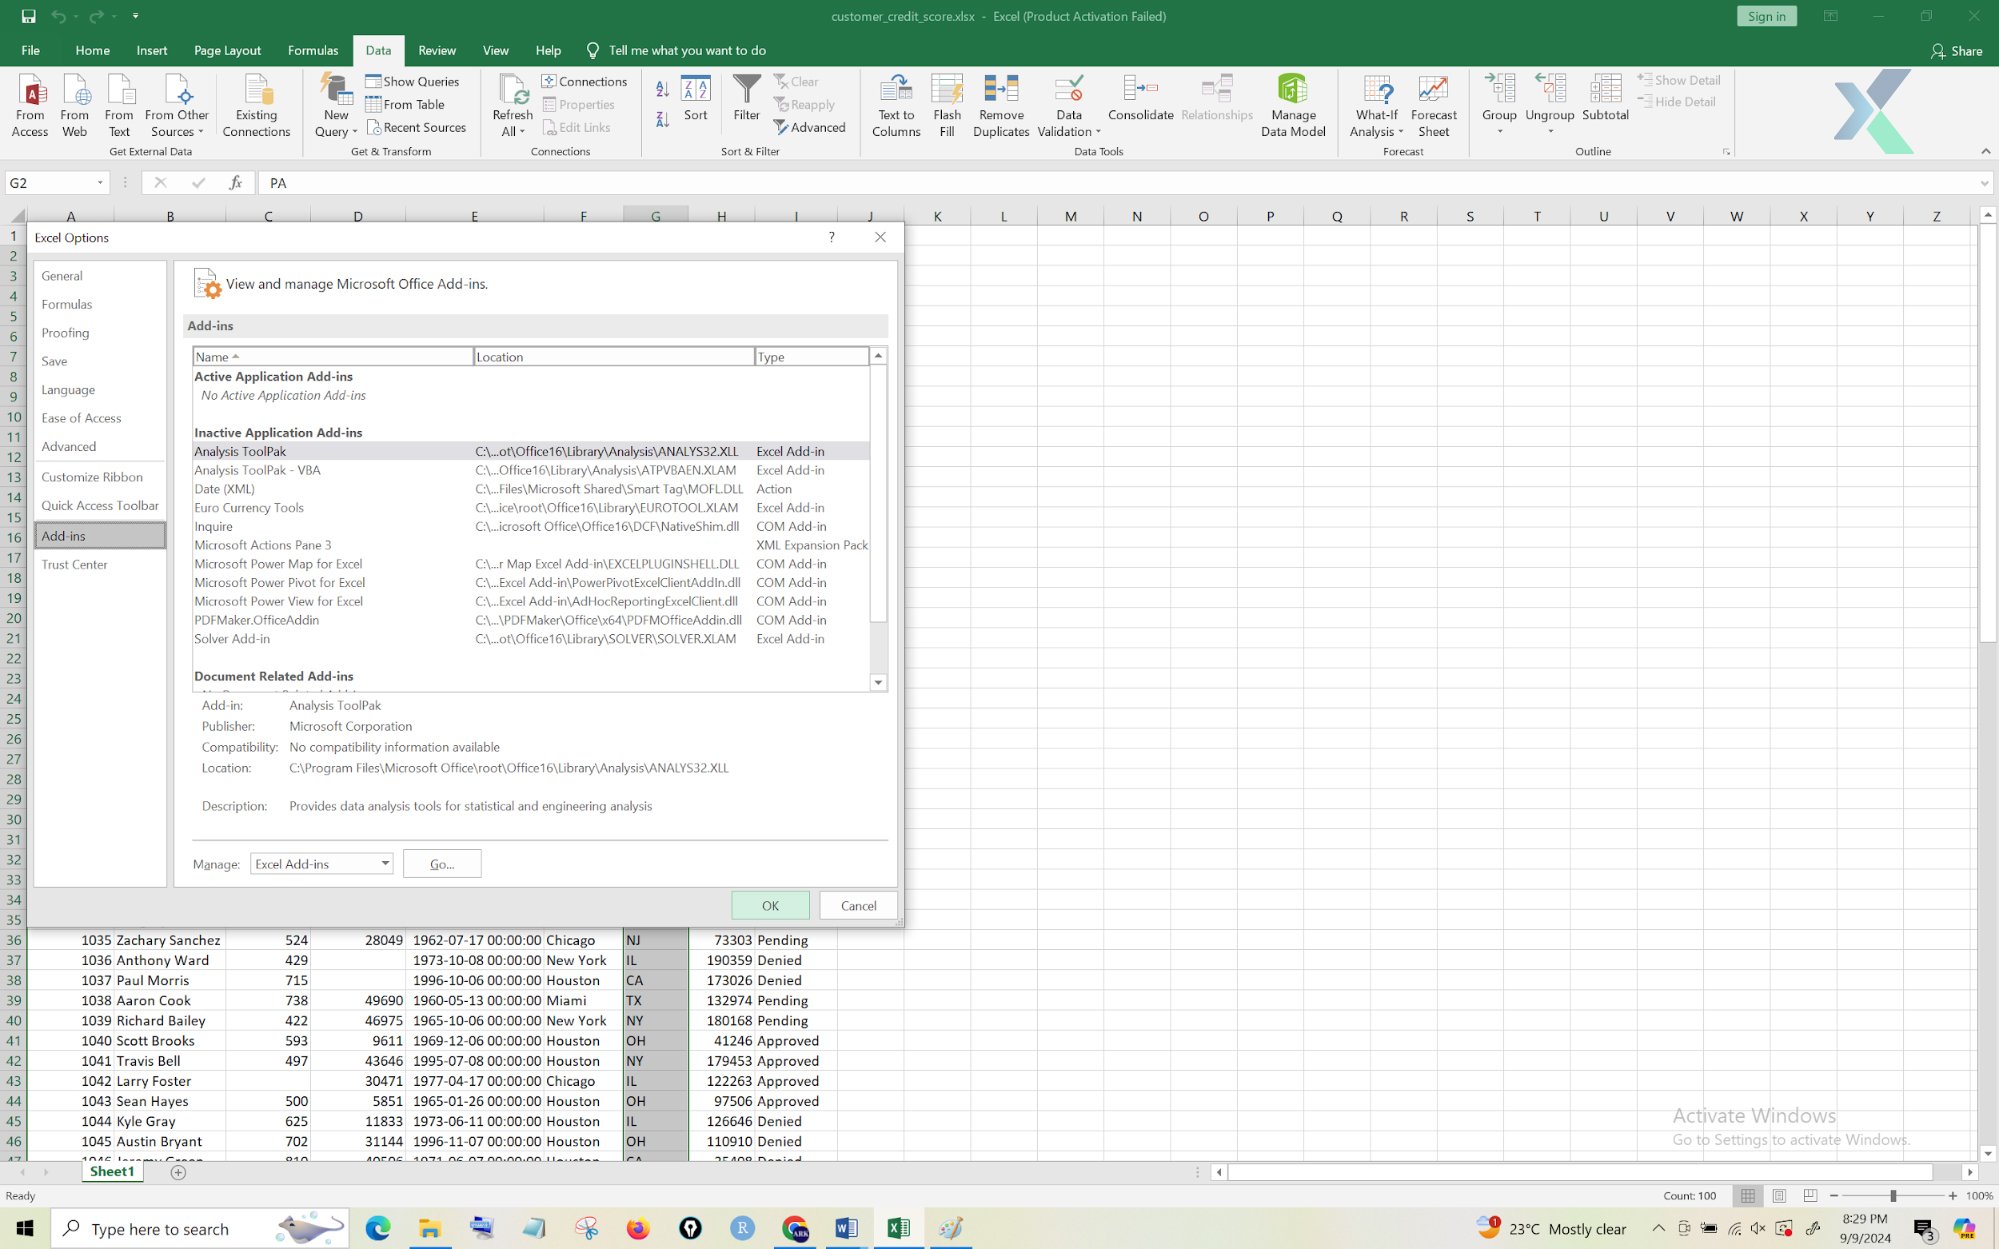Select Solver Add-in in the list
Viewport: 1999px width, 1249px height.
pos(531,639)
